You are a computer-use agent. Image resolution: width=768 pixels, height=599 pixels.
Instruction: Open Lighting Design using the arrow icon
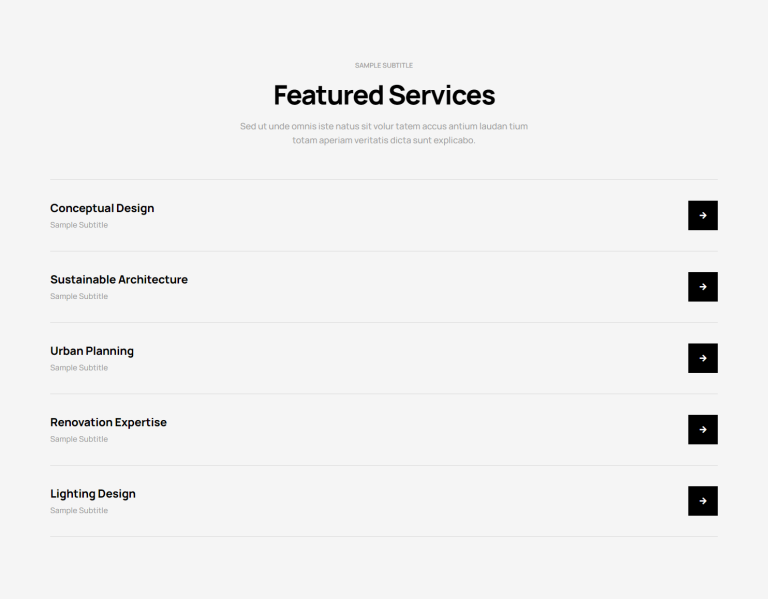703,501
